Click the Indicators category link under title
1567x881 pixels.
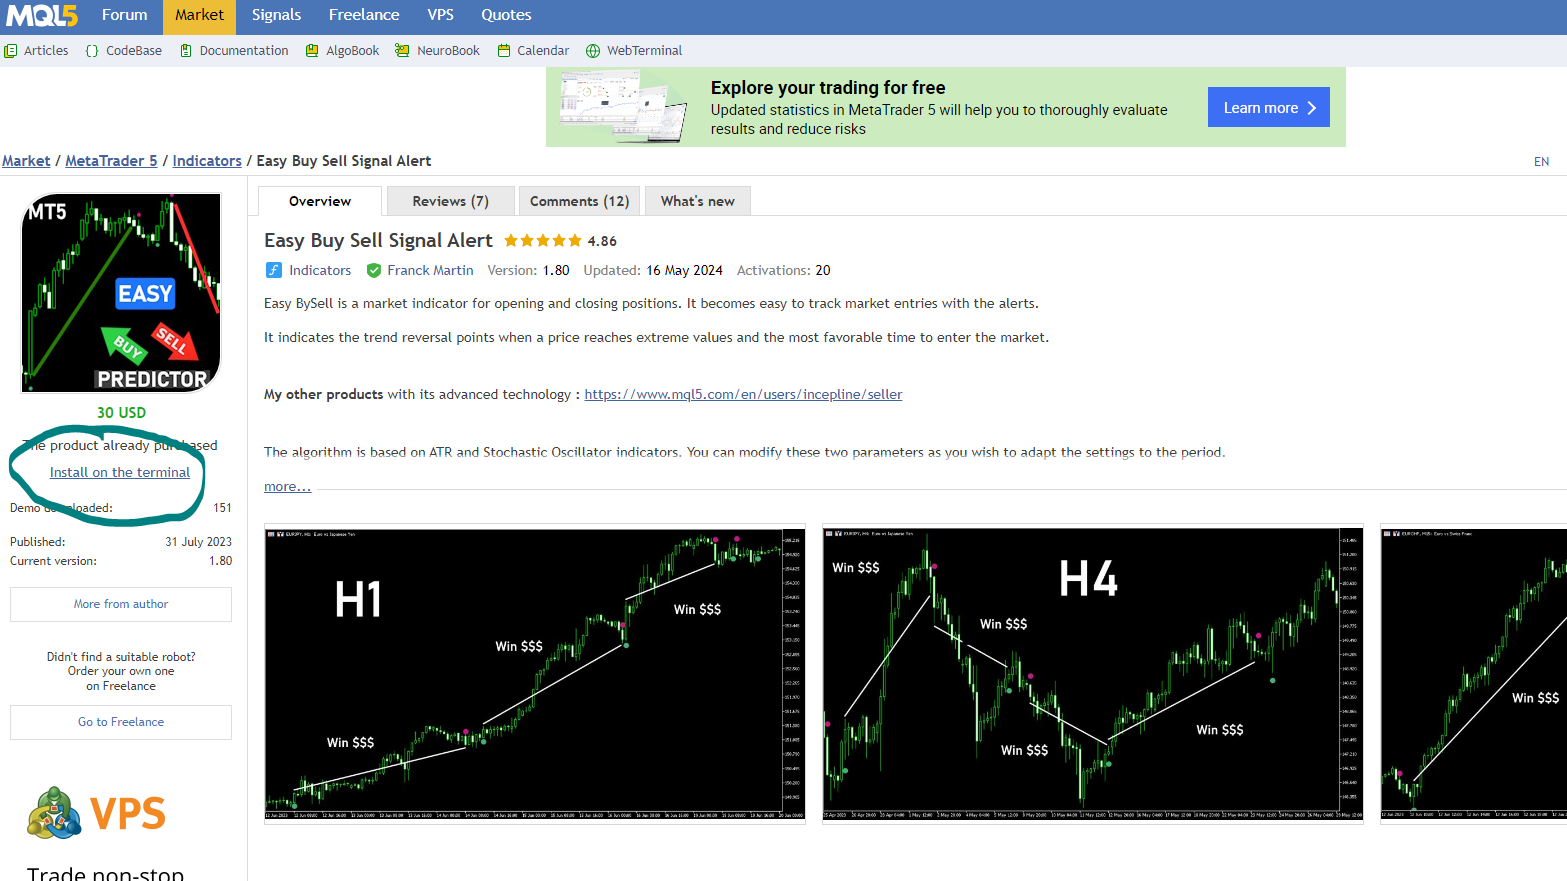click(x=320, y=270)
